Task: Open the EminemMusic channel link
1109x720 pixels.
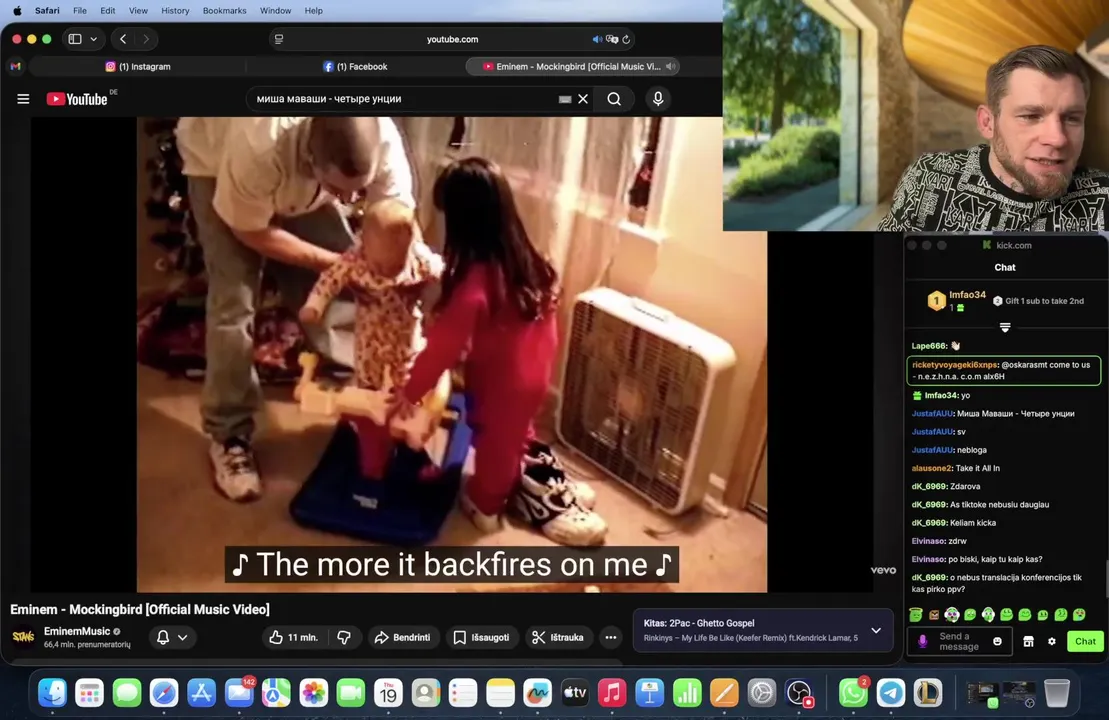Action: pyautogui.click(x=76, y=631)
